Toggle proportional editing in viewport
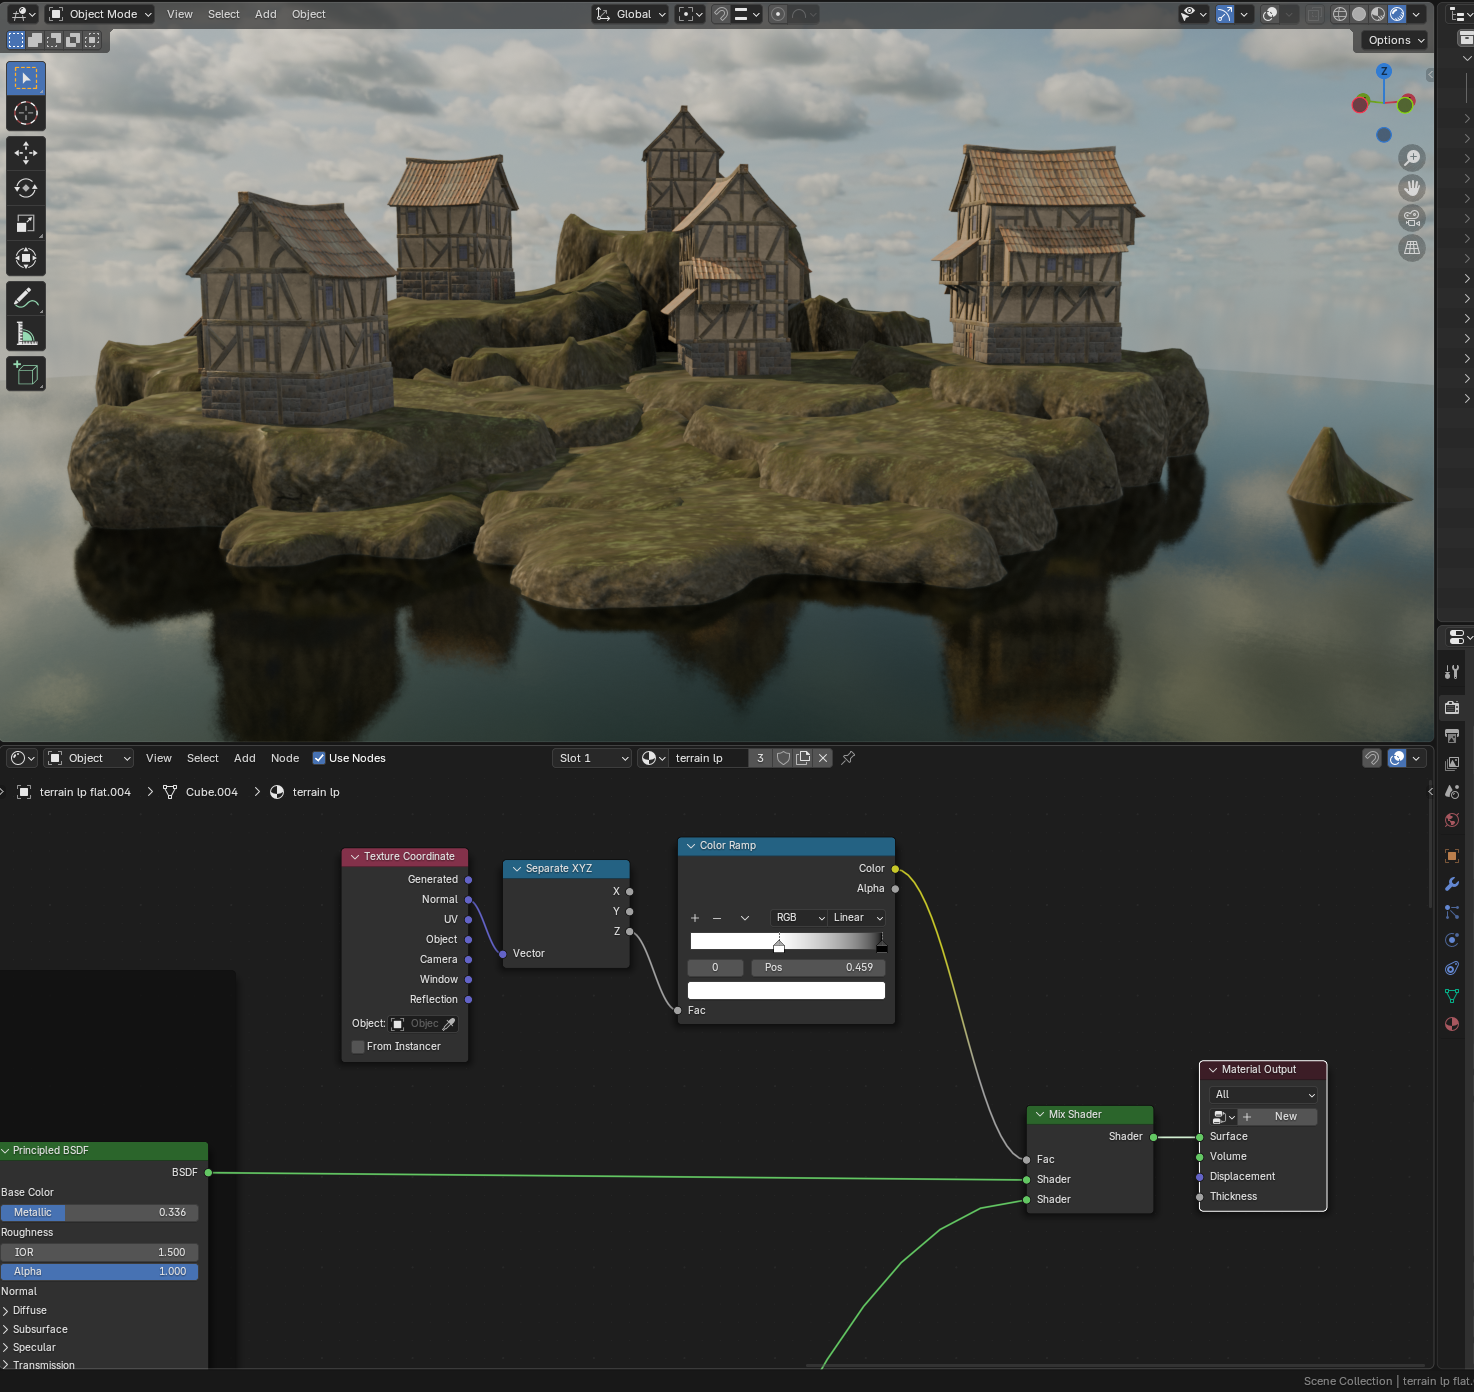Screen dimensions: 1474x1392 [x=778, y=14]
